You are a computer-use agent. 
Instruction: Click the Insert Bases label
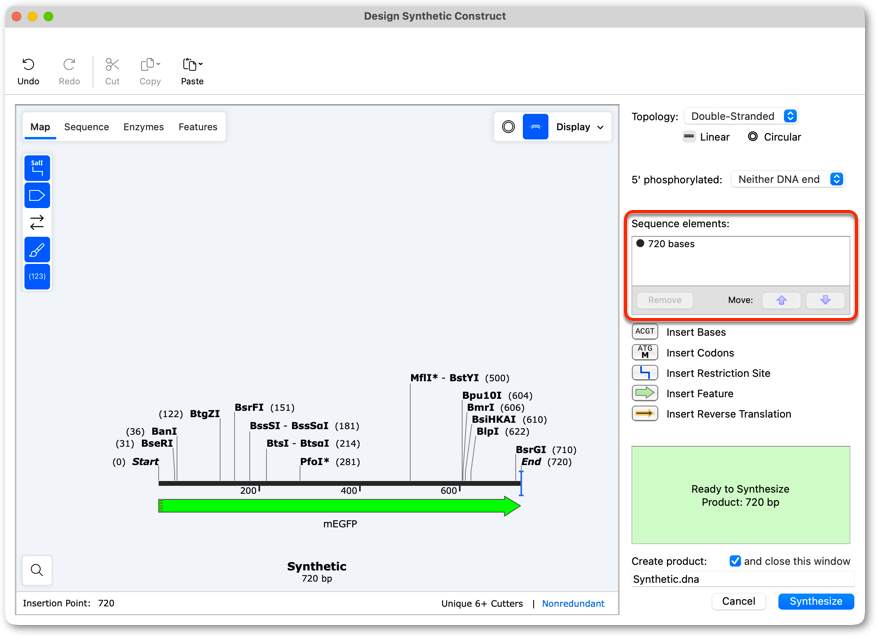(696, 332)
